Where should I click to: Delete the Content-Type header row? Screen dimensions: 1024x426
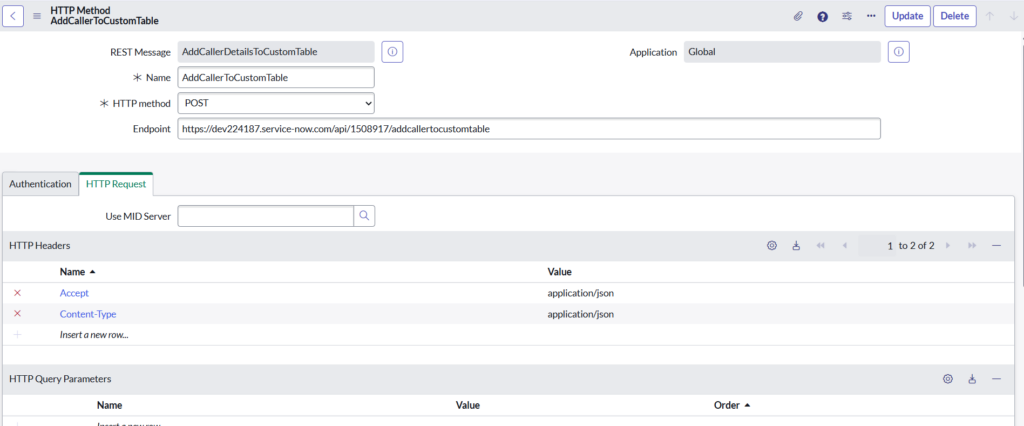click(17, 314)
